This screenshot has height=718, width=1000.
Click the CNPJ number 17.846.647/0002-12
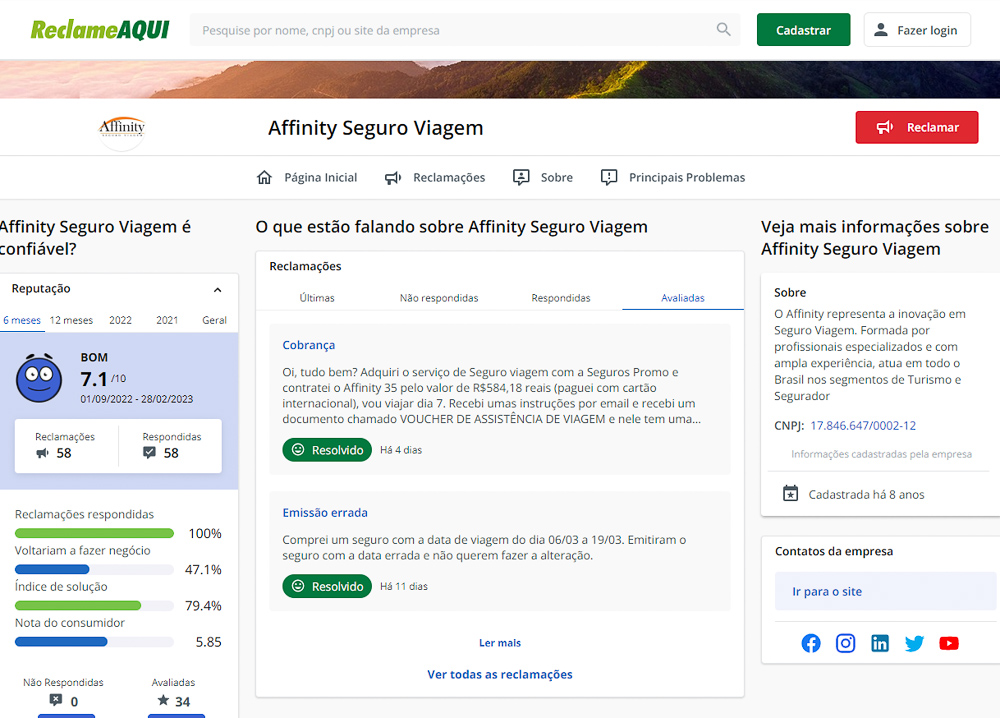863,425
